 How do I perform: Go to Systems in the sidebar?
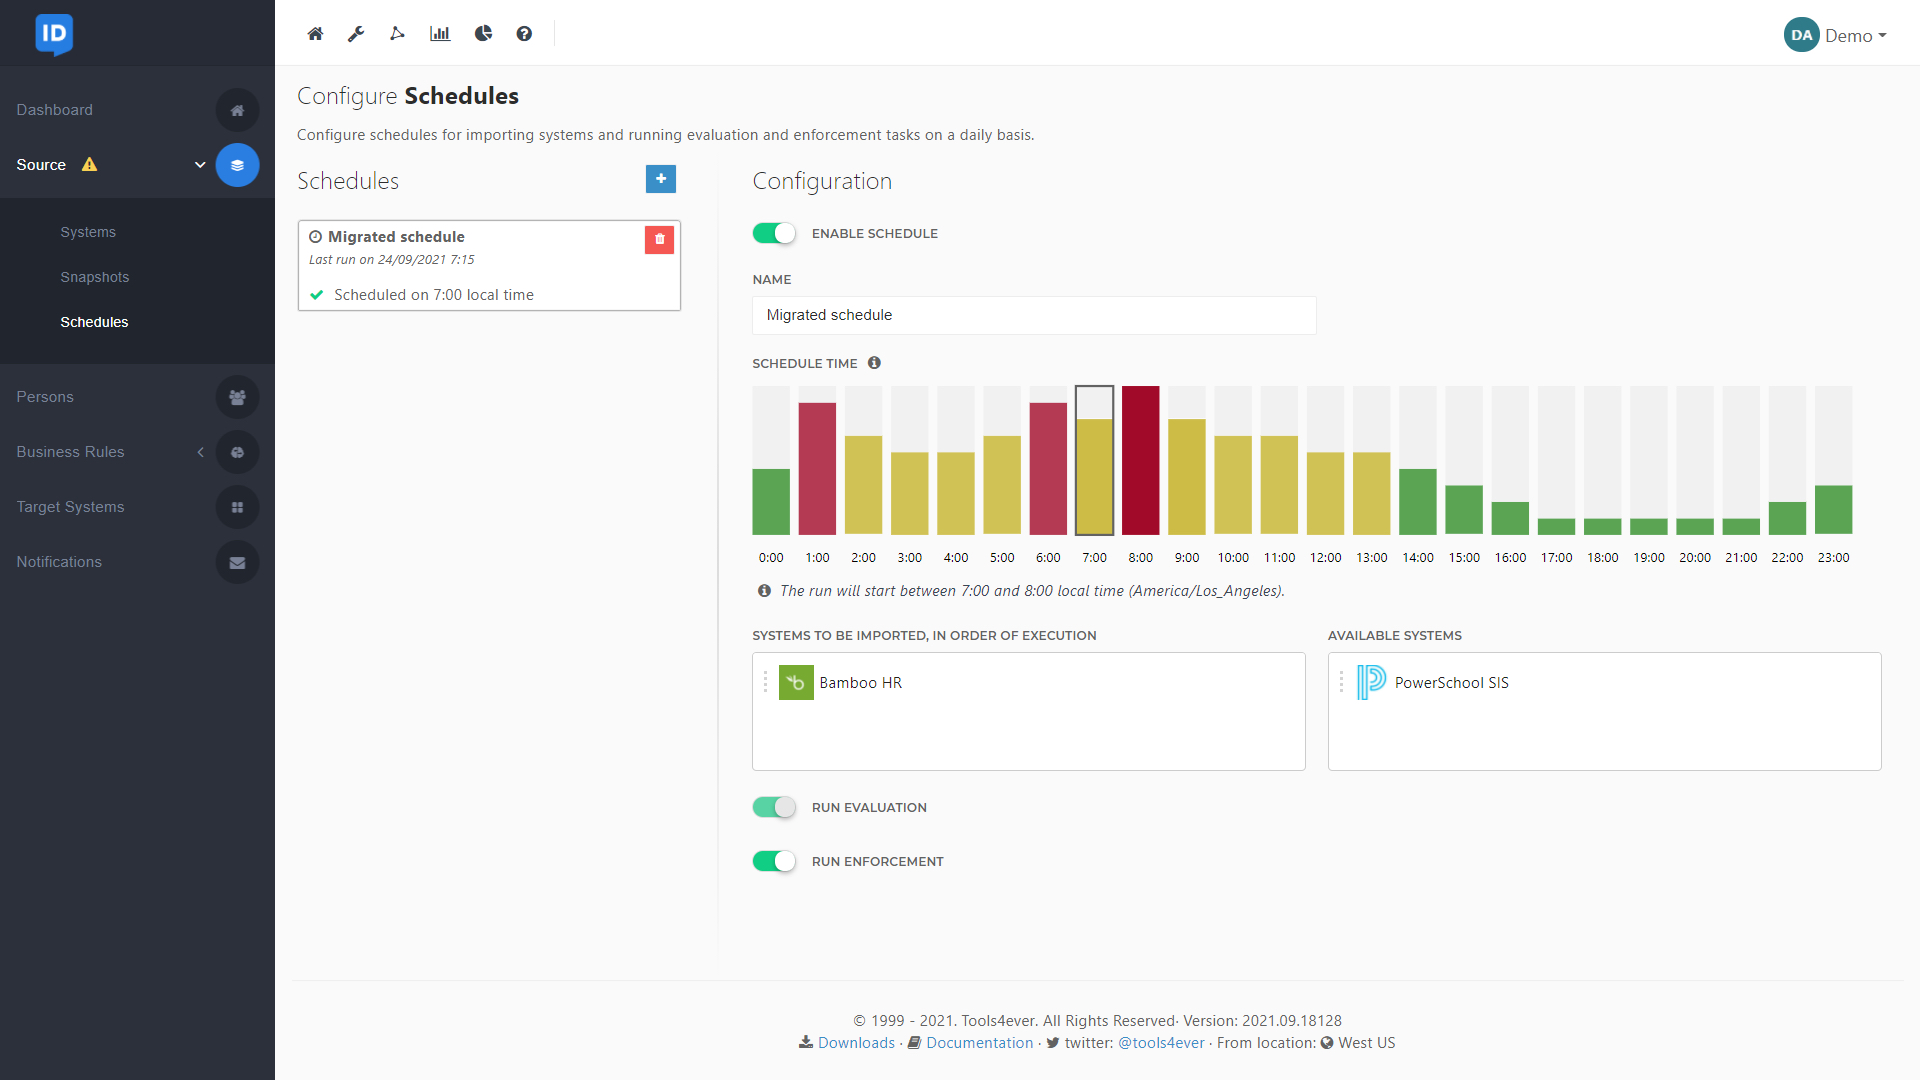(88, 232)
